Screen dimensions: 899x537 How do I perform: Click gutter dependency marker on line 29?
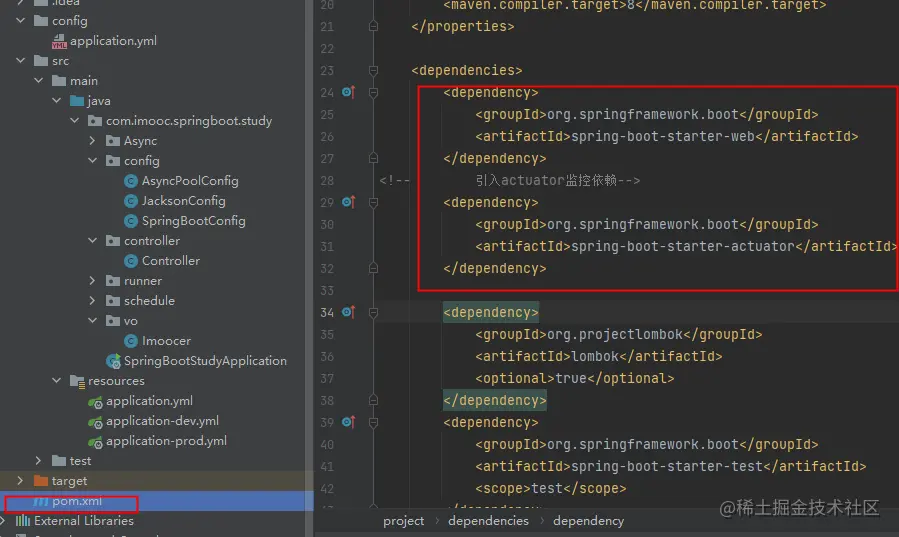pyautogui.click(x=348, y=202)
